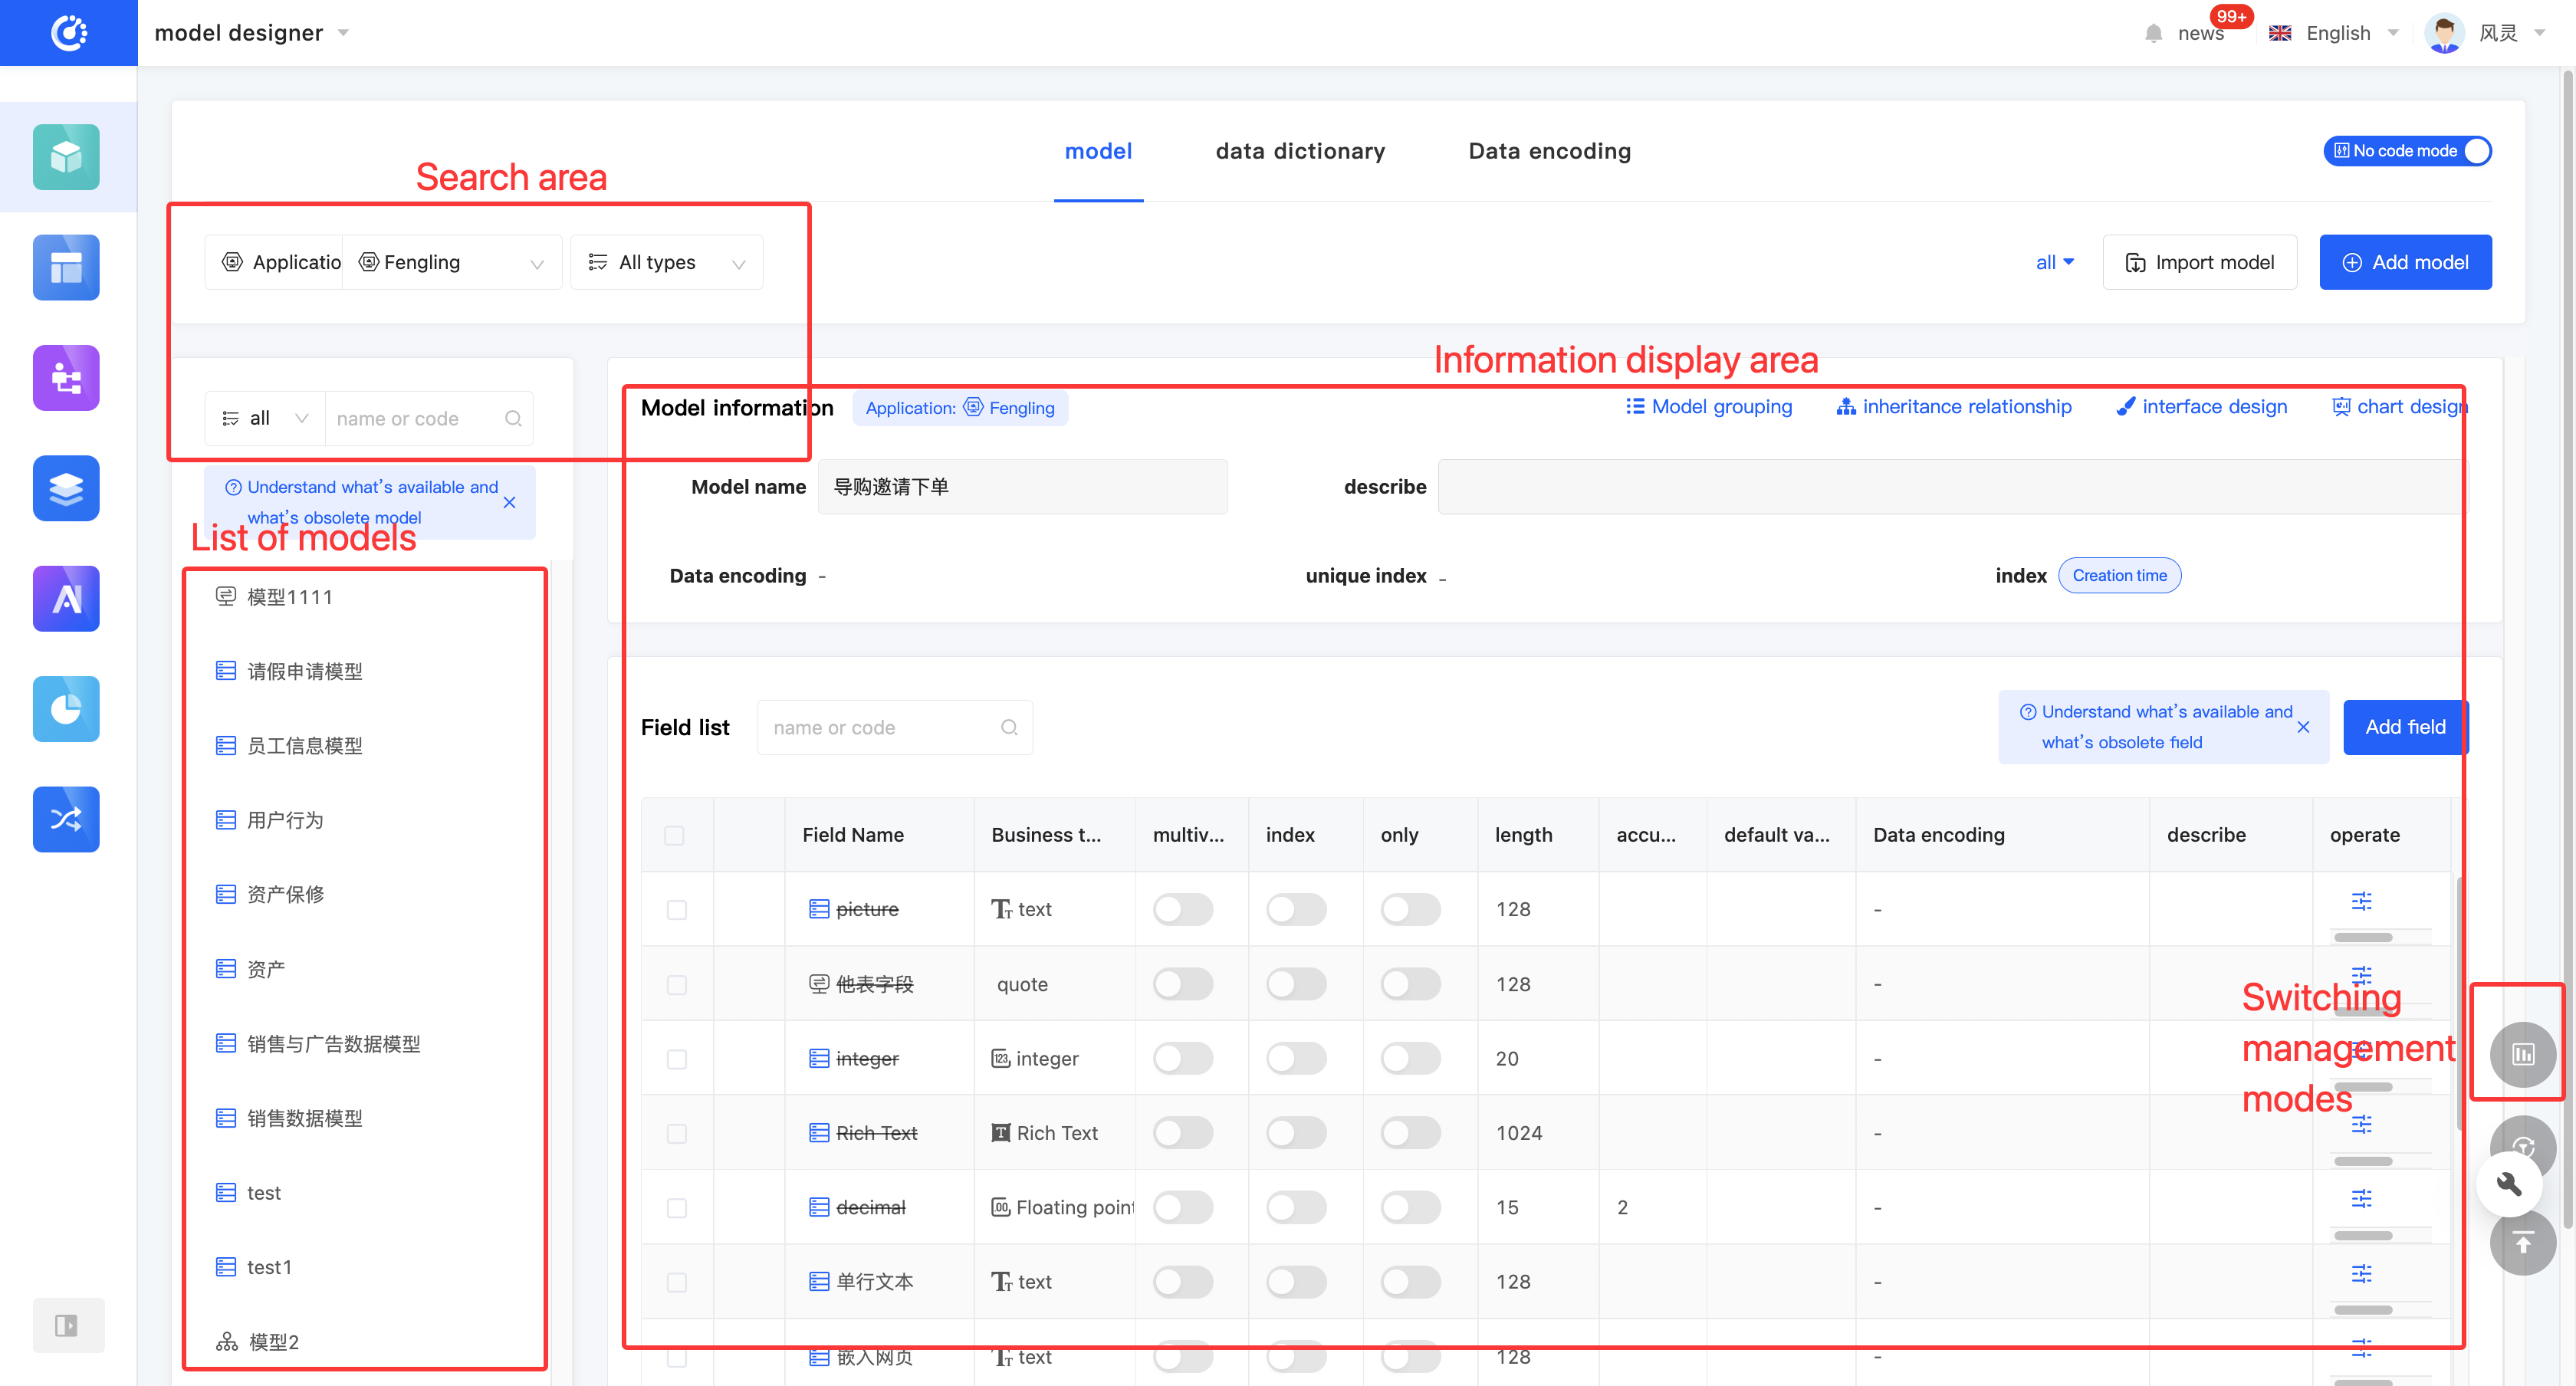
Task: Switch to the data dictionary tab
Action: click(1299, 151)
